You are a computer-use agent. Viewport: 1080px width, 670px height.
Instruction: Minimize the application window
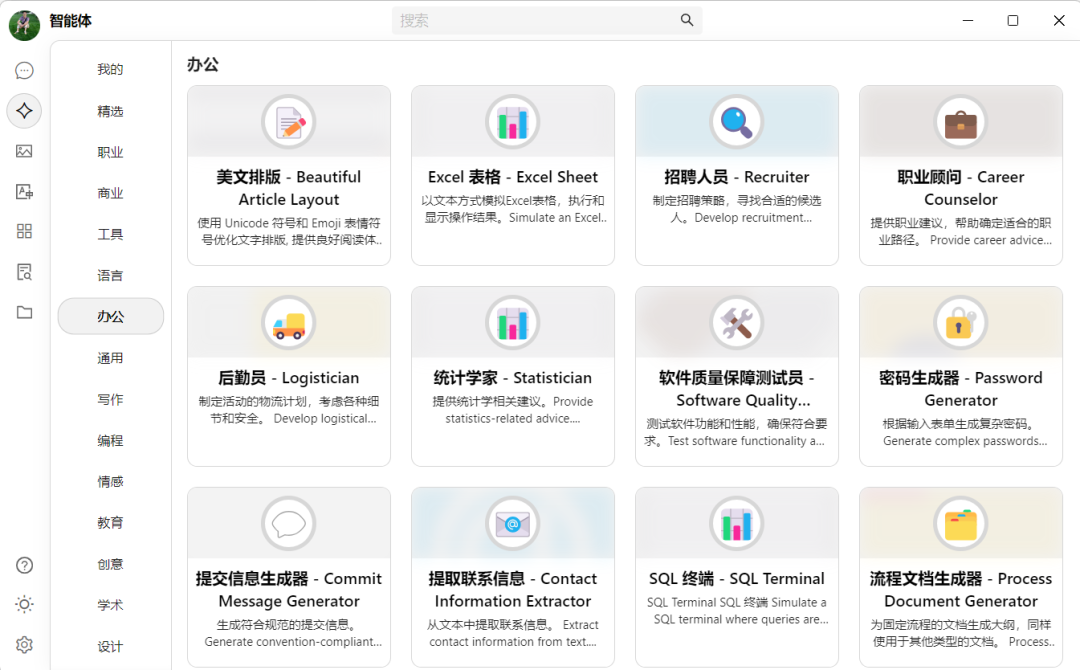tap(968, 21)
